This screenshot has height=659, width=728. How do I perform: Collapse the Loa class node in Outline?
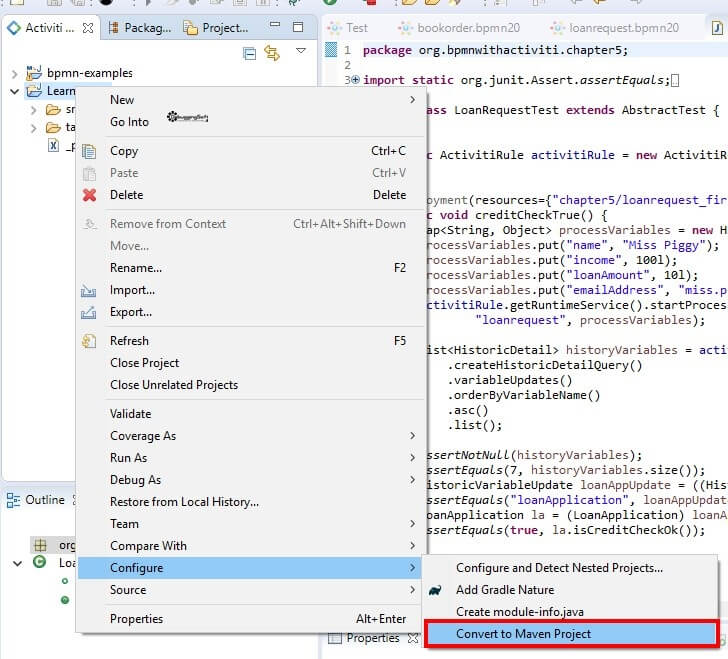pos(17,564)
